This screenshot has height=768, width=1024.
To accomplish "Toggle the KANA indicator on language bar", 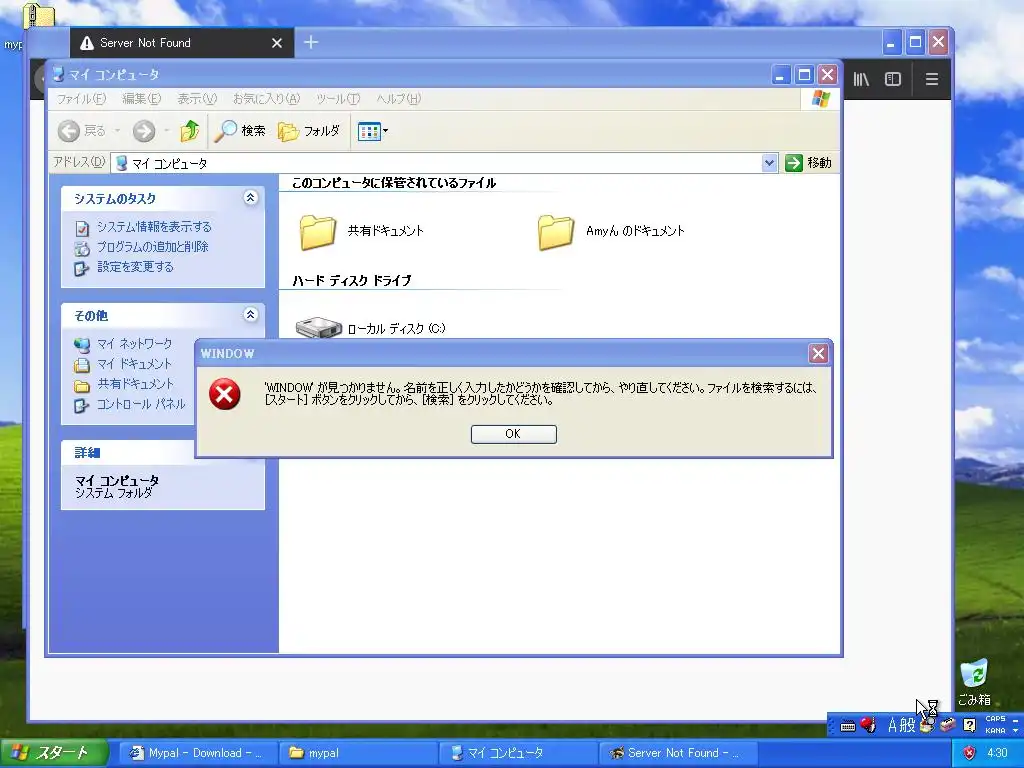I will coord(995,730).
